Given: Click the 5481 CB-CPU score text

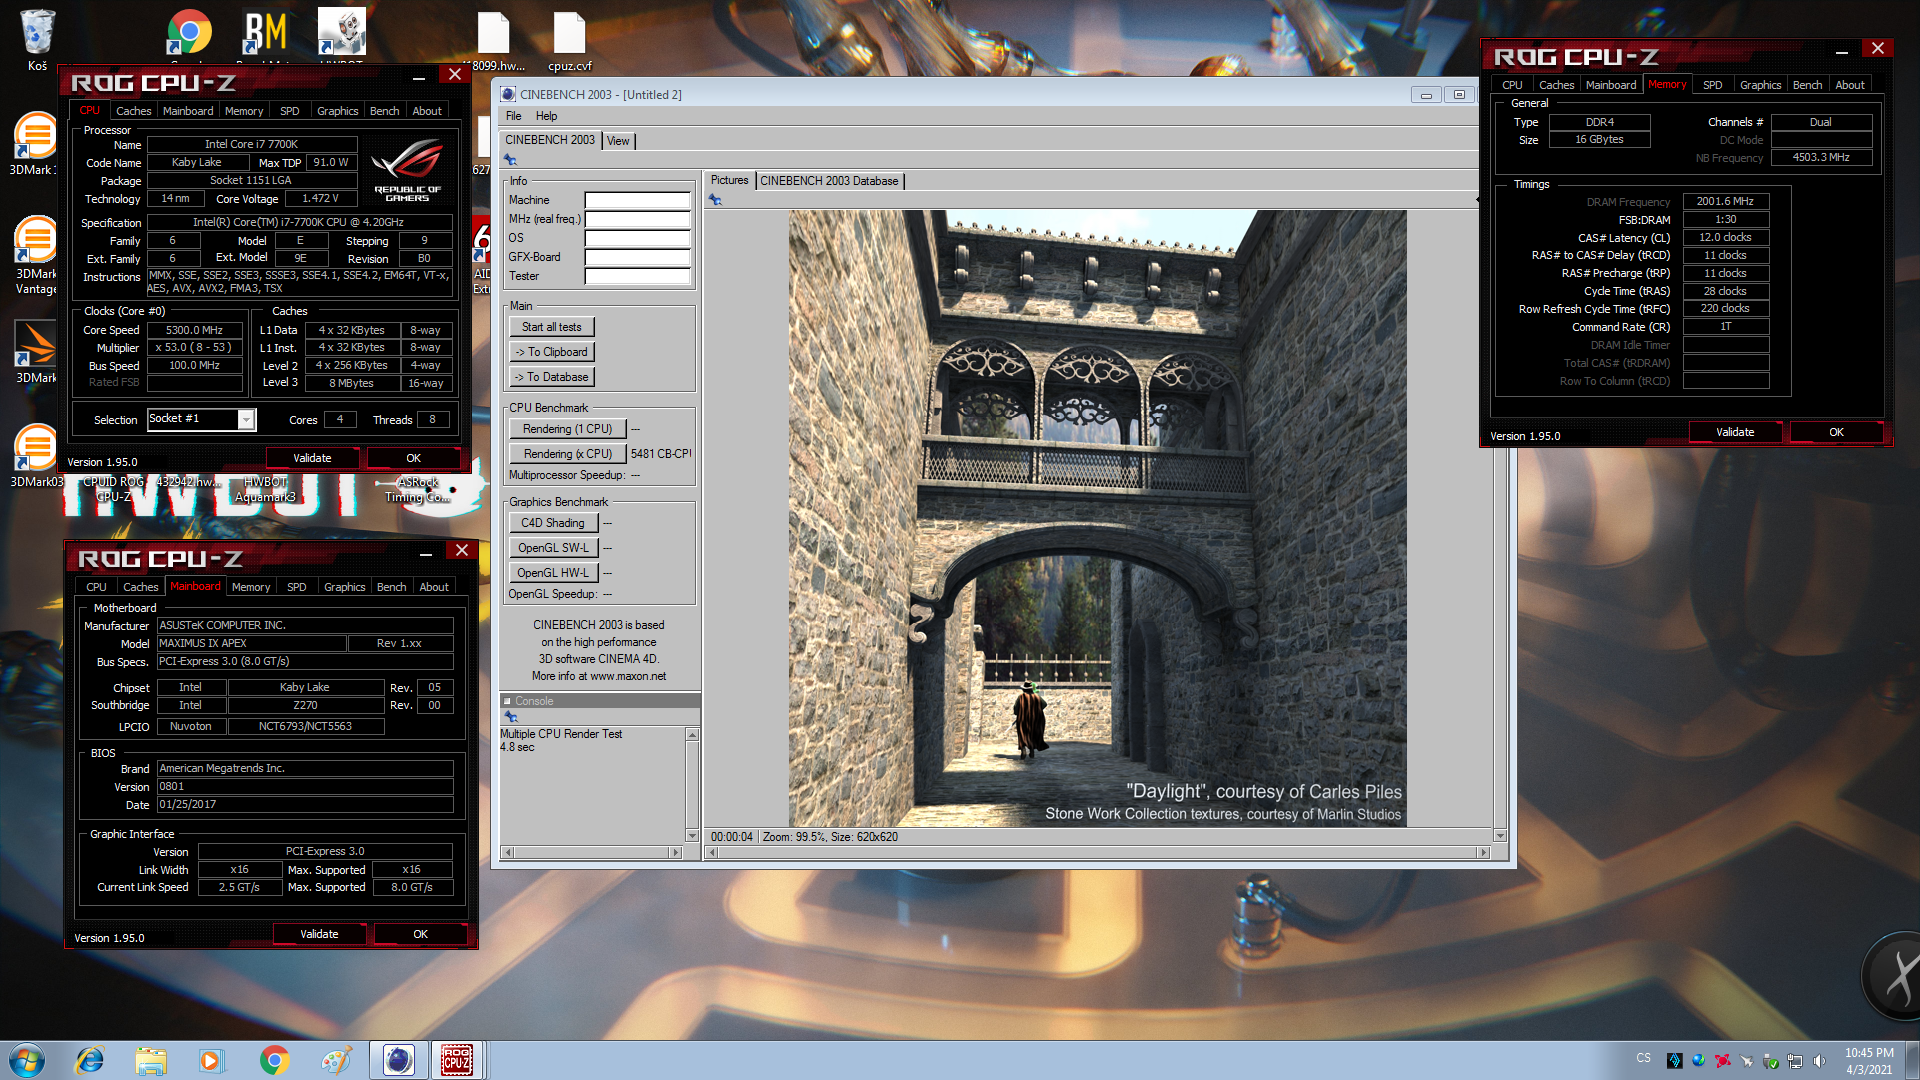Looking at the screenshot, I should tap(660, 454).
